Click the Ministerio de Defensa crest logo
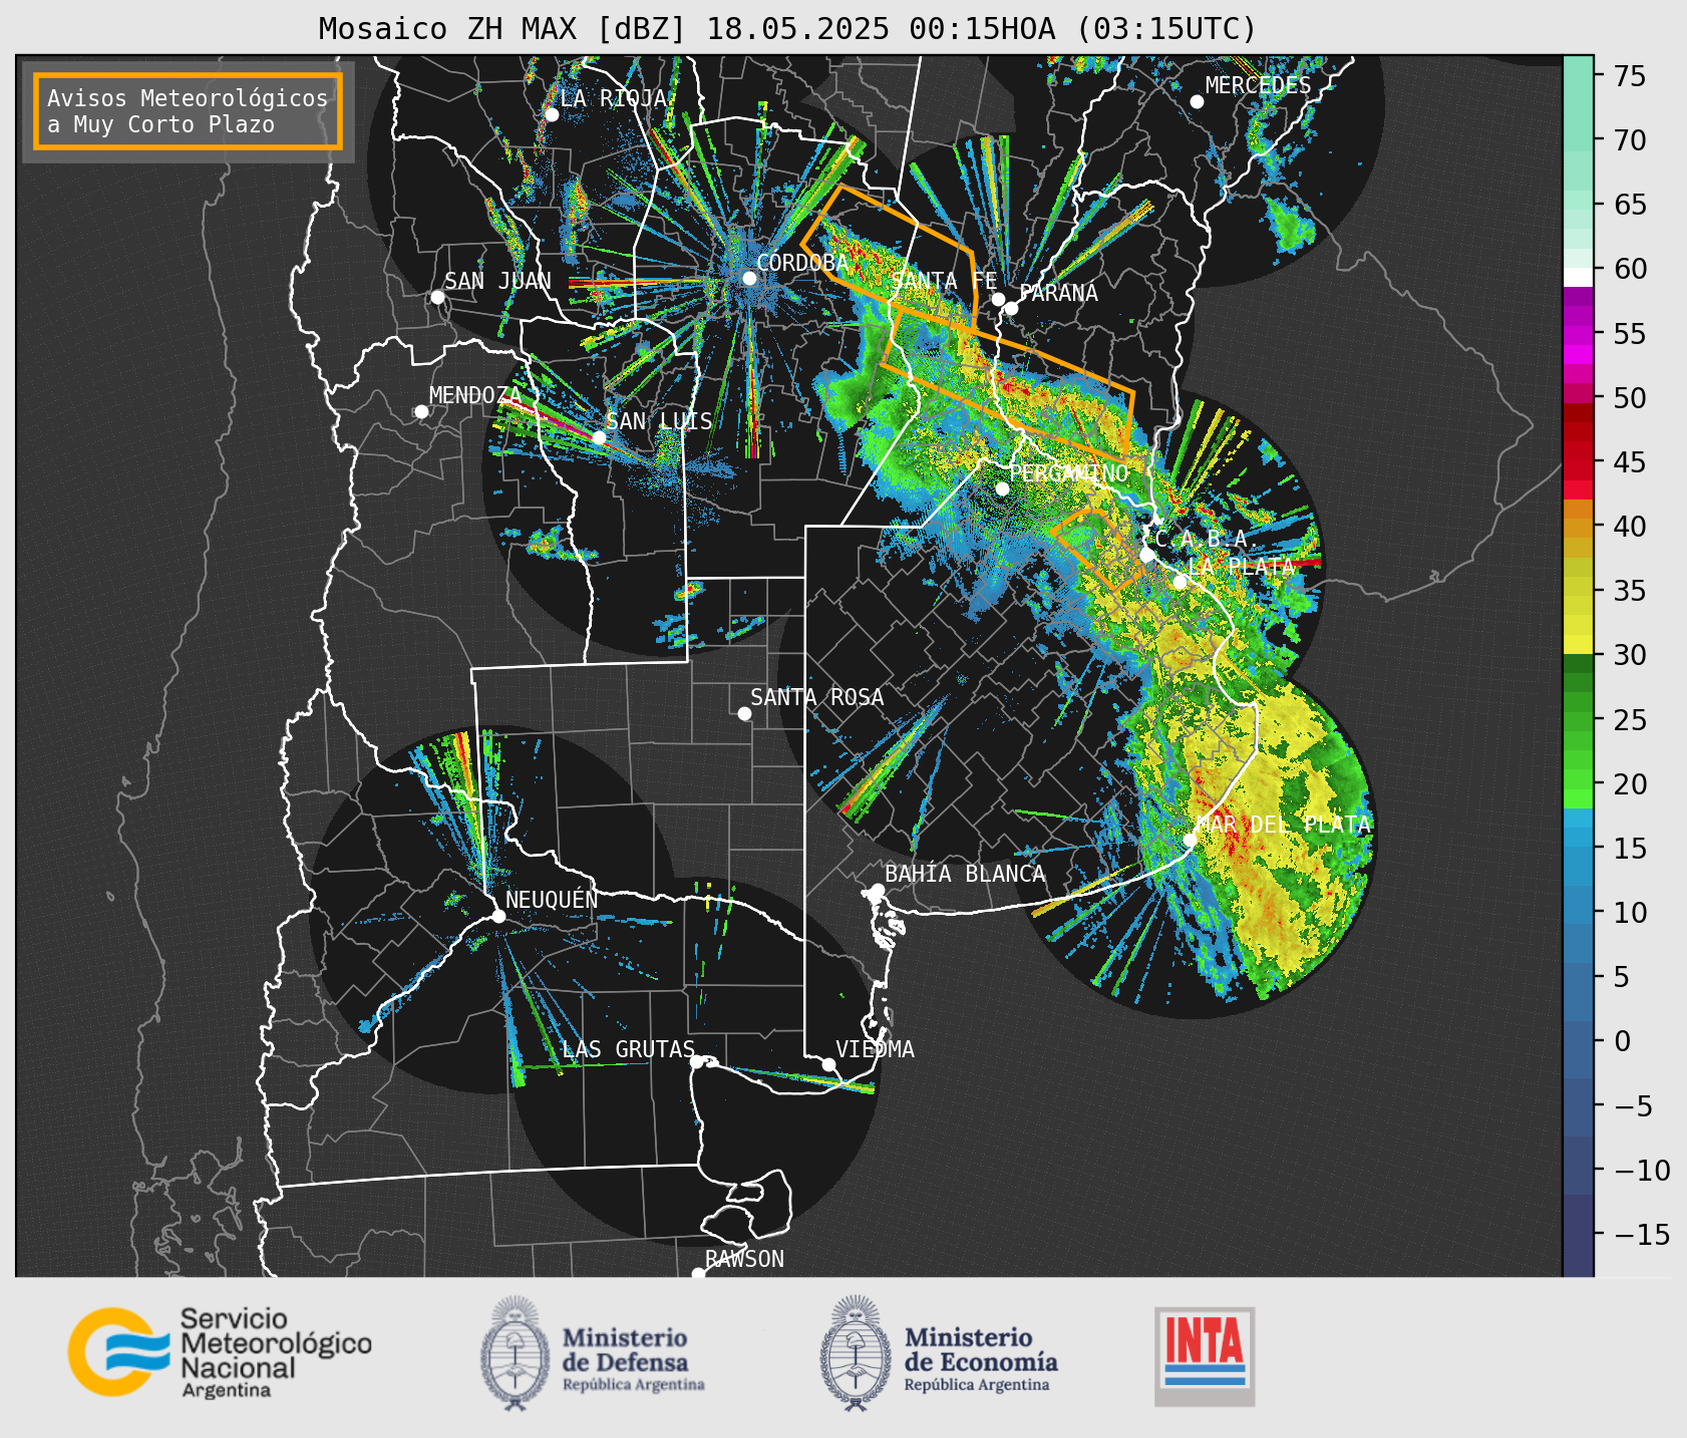The width and height of the screenshot is (1687, 1438). [x=516, y=1353]
